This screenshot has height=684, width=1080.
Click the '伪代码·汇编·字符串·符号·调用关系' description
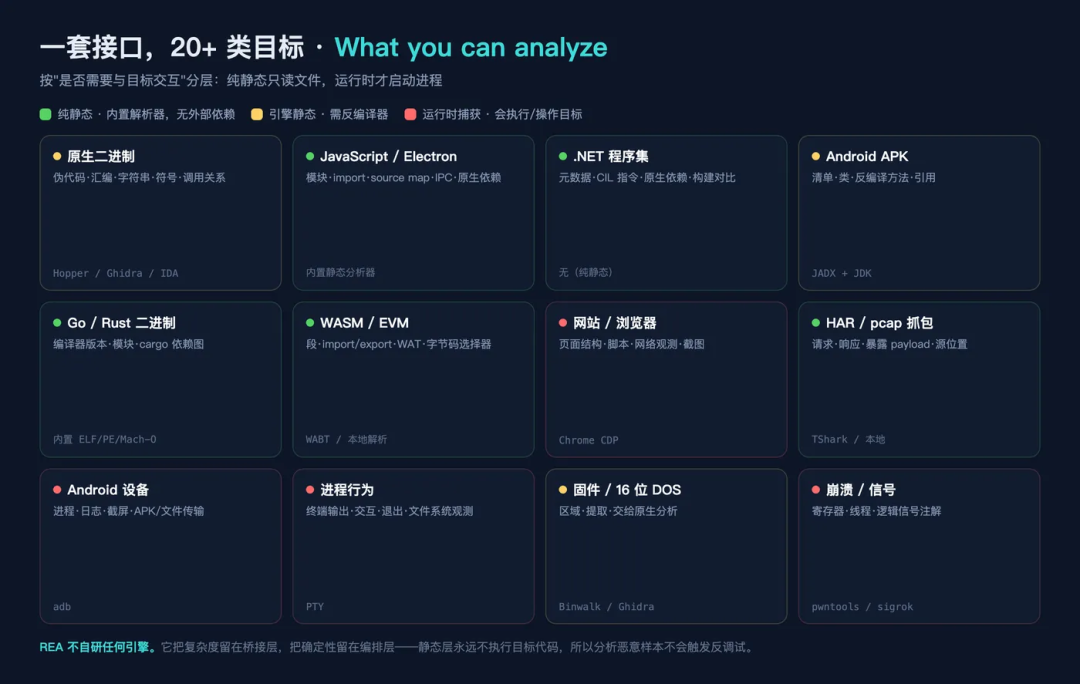click(x=139, y=178)
